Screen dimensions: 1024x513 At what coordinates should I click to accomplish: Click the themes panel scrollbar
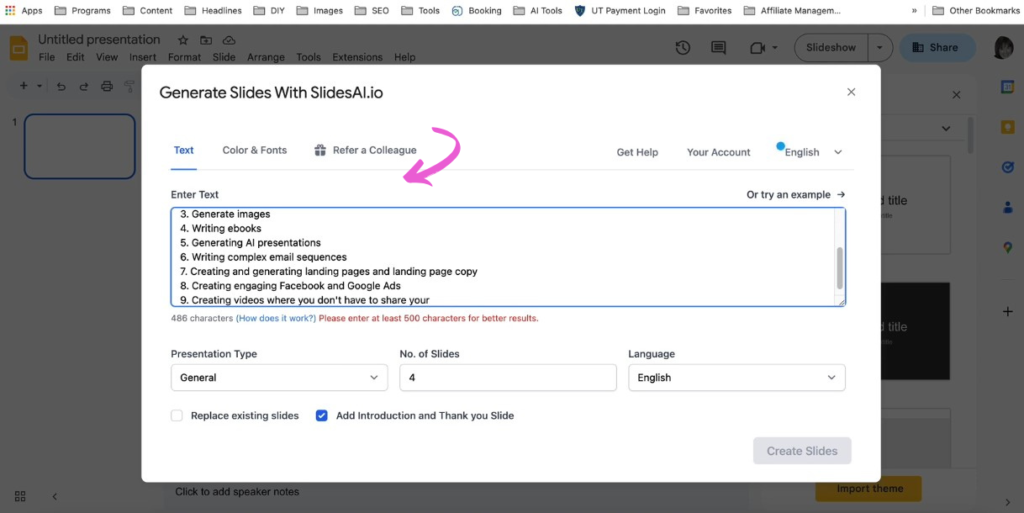(970, 134)
